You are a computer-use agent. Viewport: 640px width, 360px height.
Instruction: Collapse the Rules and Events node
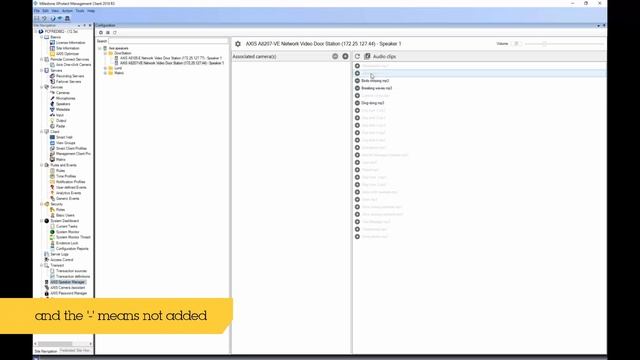coord(42,165)
